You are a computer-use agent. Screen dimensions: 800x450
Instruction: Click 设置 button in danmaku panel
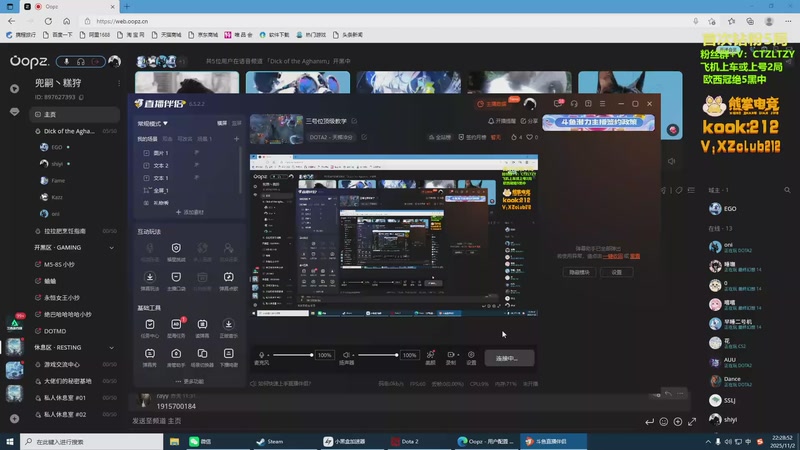click(616, 272)
